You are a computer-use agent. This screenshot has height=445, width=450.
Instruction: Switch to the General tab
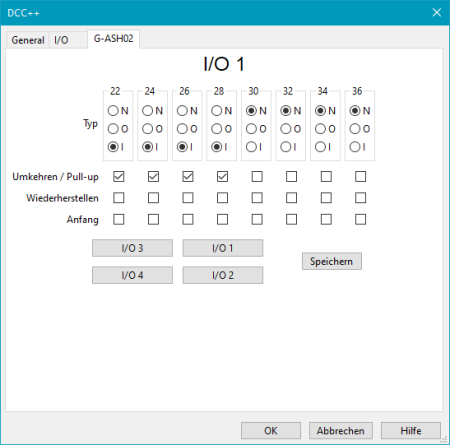pyautogui.click(x=28, y=40)
